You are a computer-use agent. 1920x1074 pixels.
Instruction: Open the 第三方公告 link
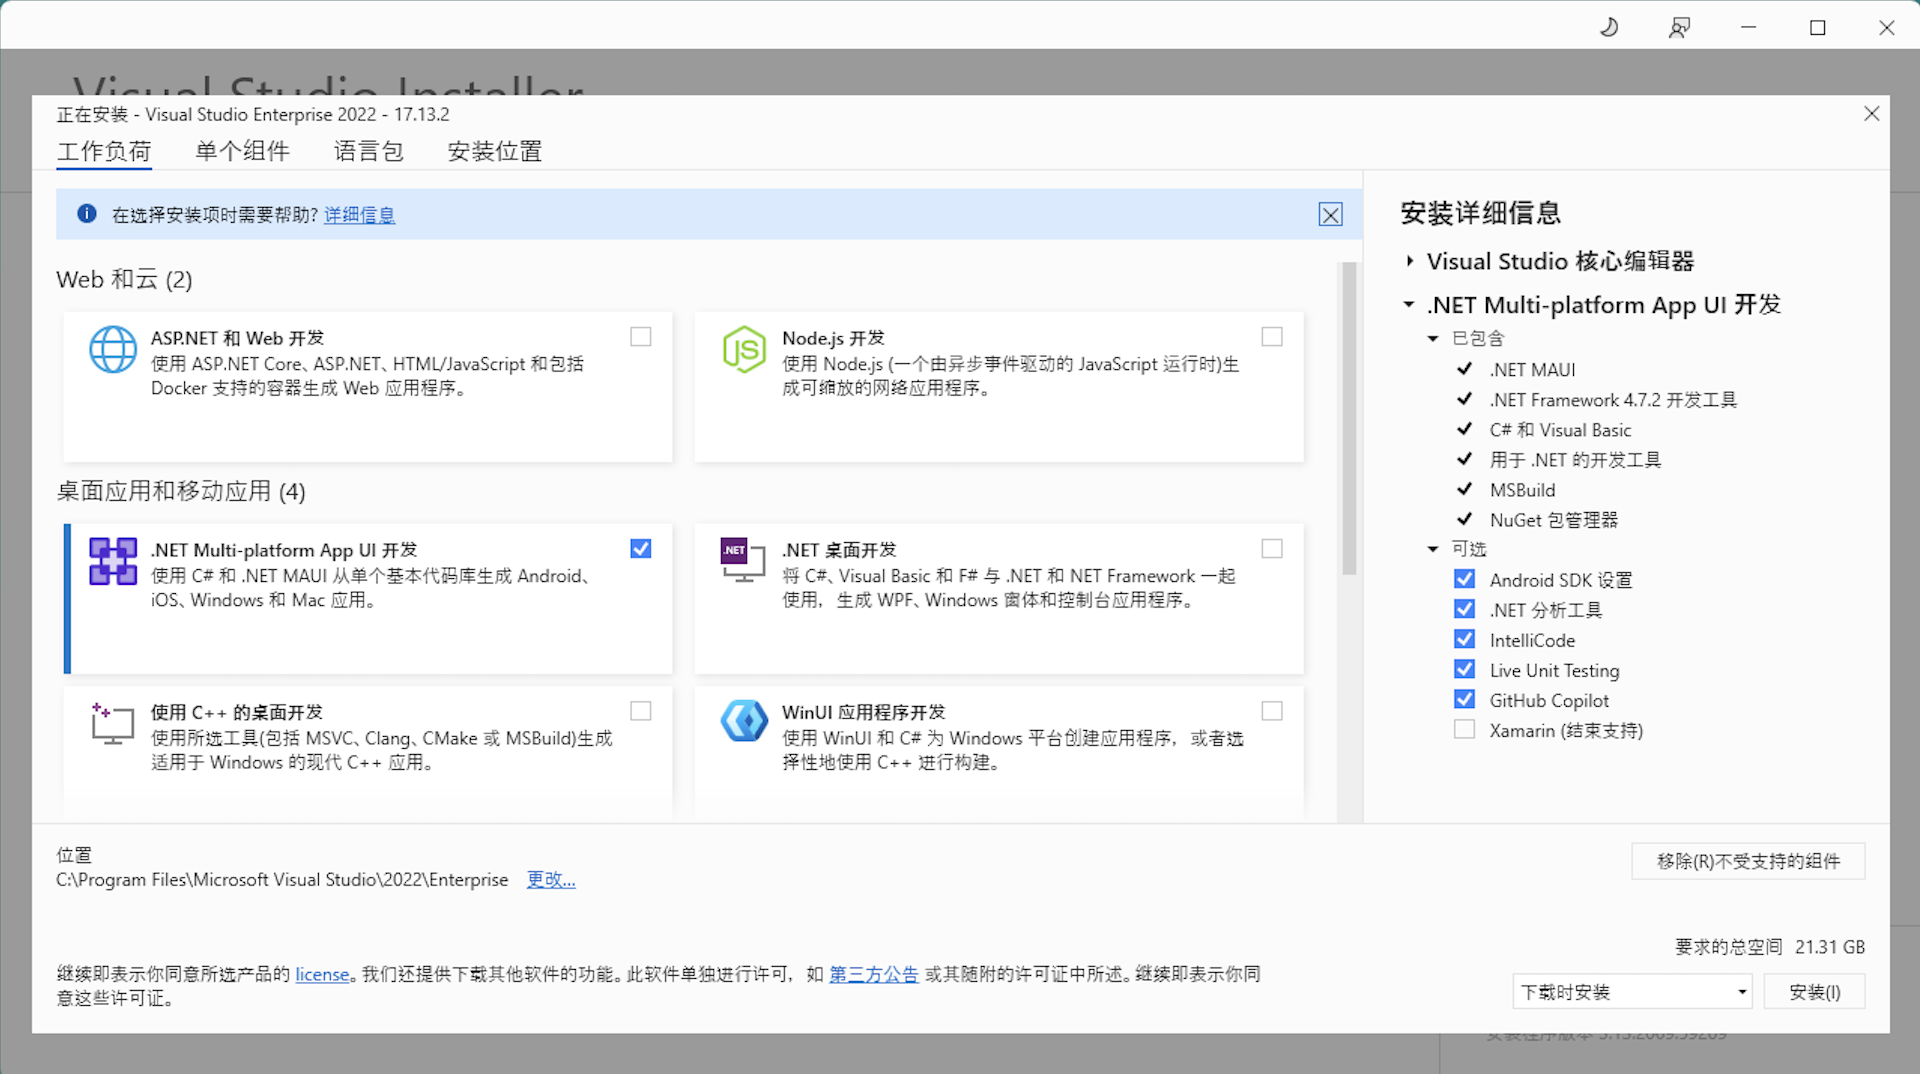coord(874,974)
